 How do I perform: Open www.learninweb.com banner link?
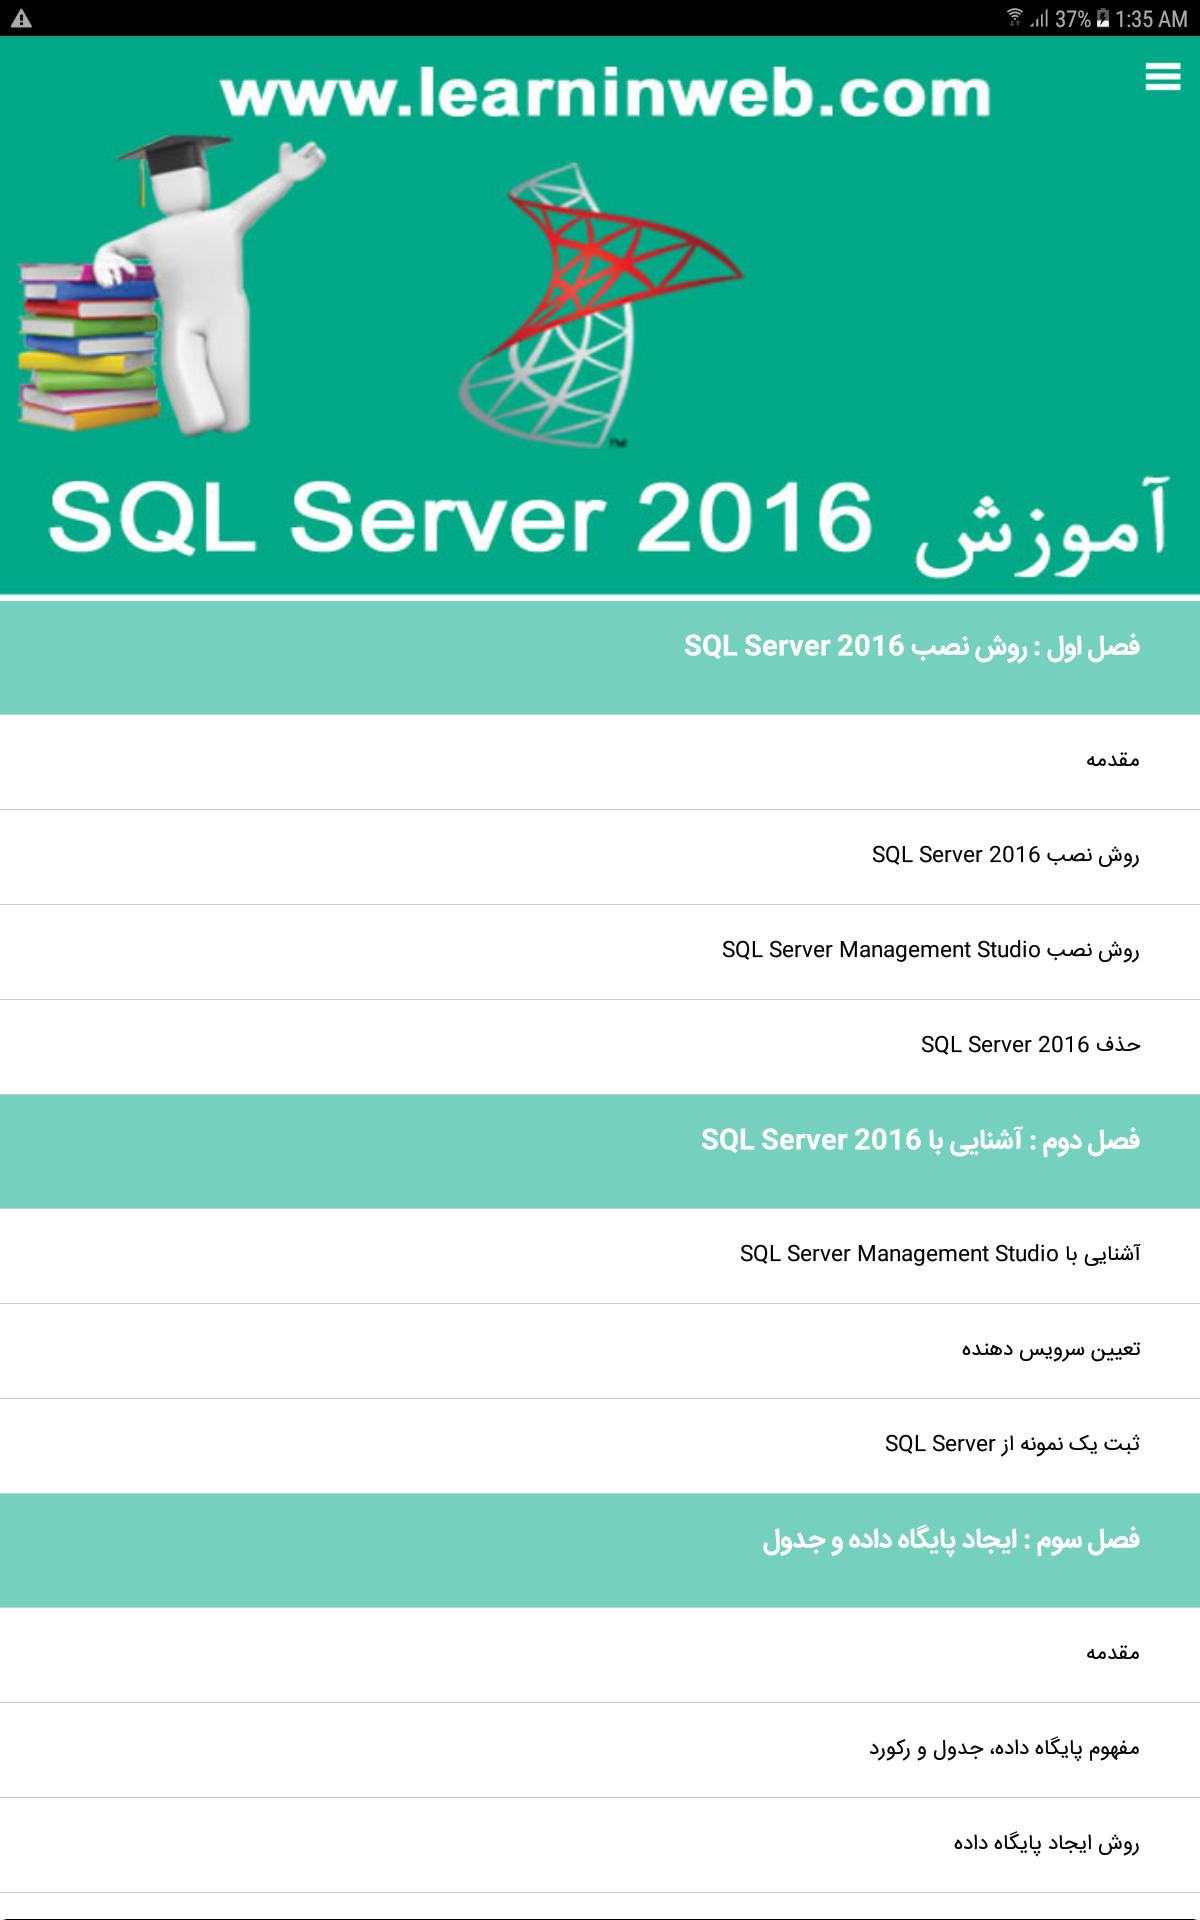click(605, 93)
